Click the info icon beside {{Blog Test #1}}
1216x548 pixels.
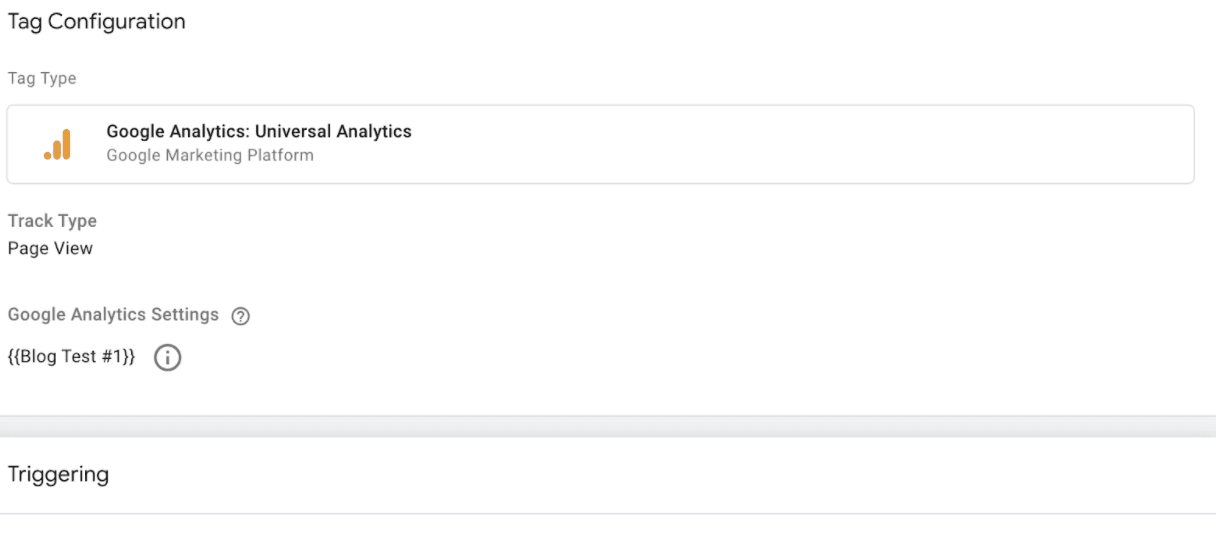[x=167, y=358]
